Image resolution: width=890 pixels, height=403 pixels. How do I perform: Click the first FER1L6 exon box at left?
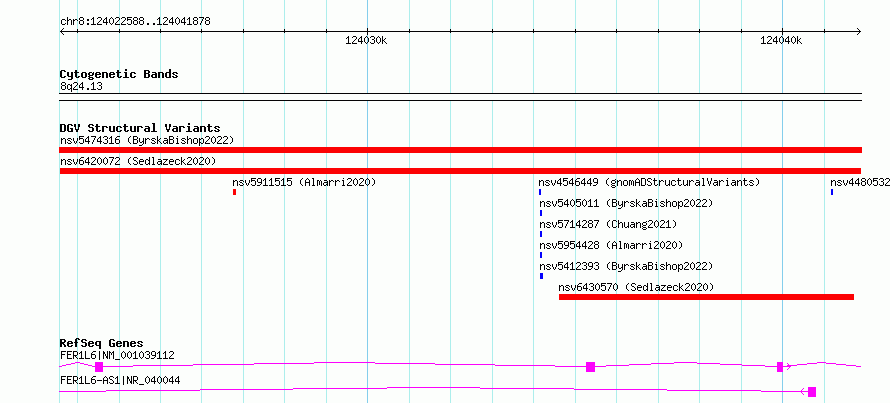coord(99,367)
